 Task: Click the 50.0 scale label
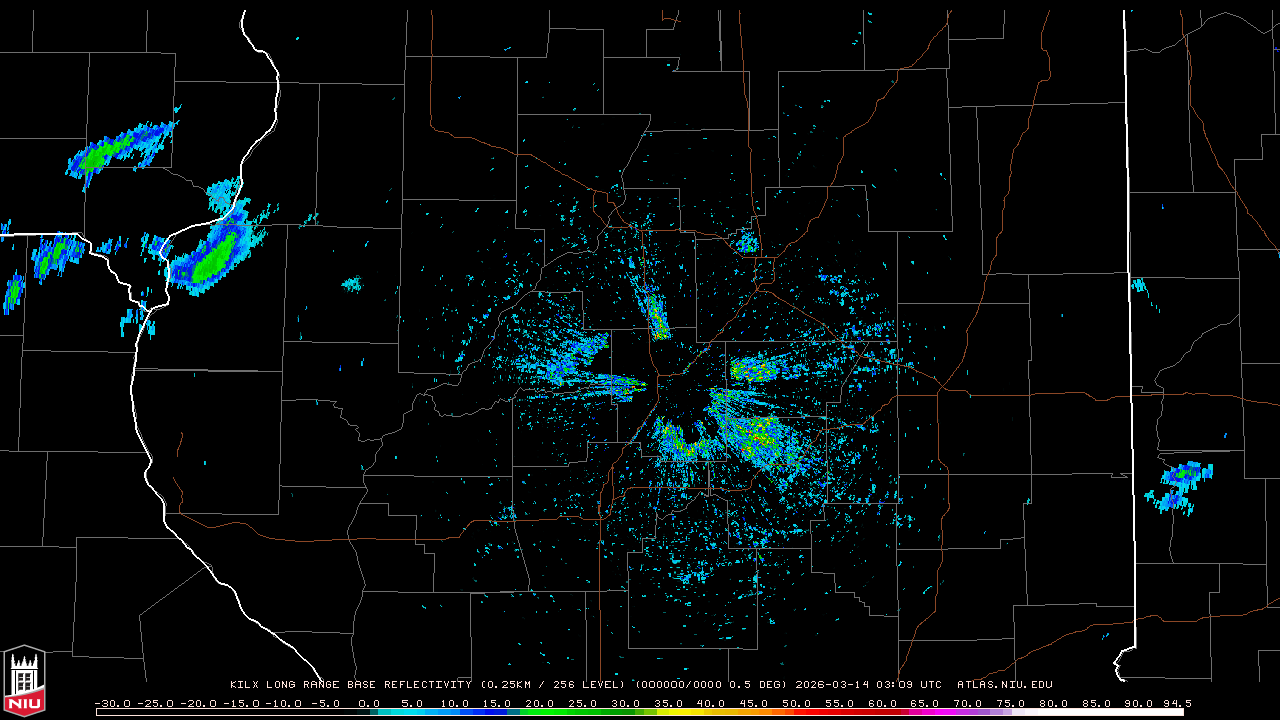click(796, 703)
